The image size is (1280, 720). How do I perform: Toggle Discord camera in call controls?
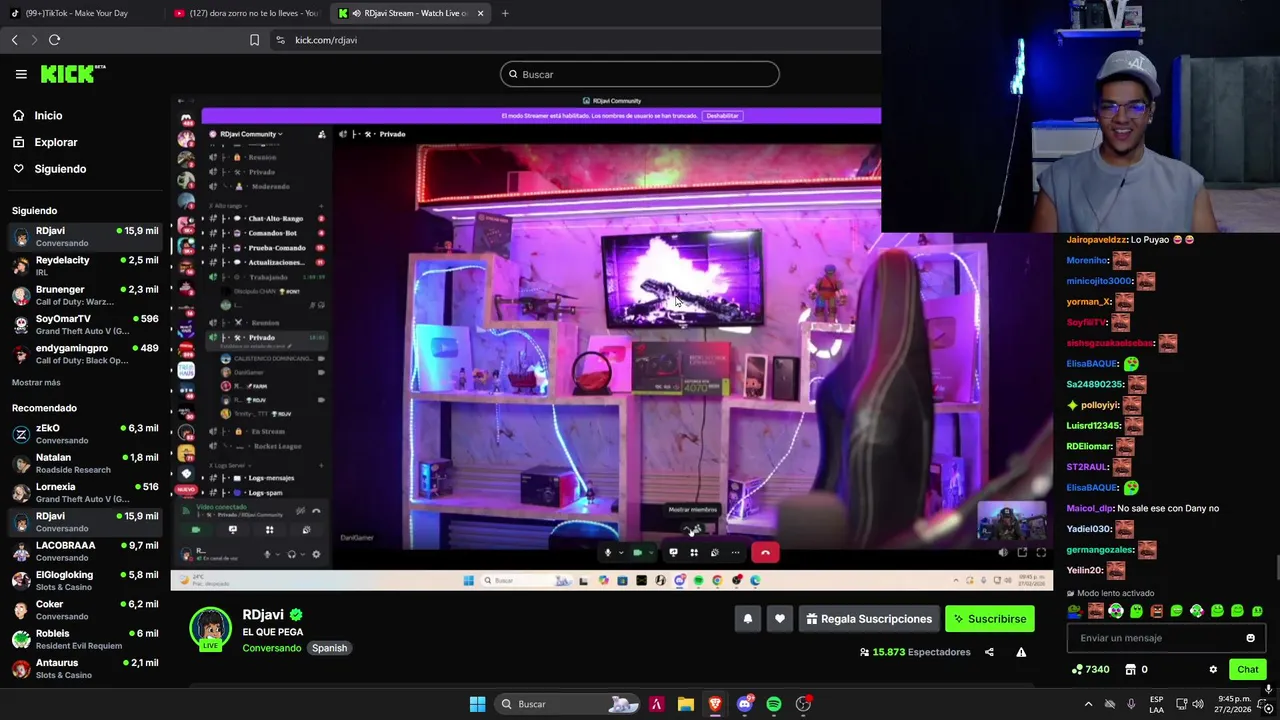pos(637,552)
